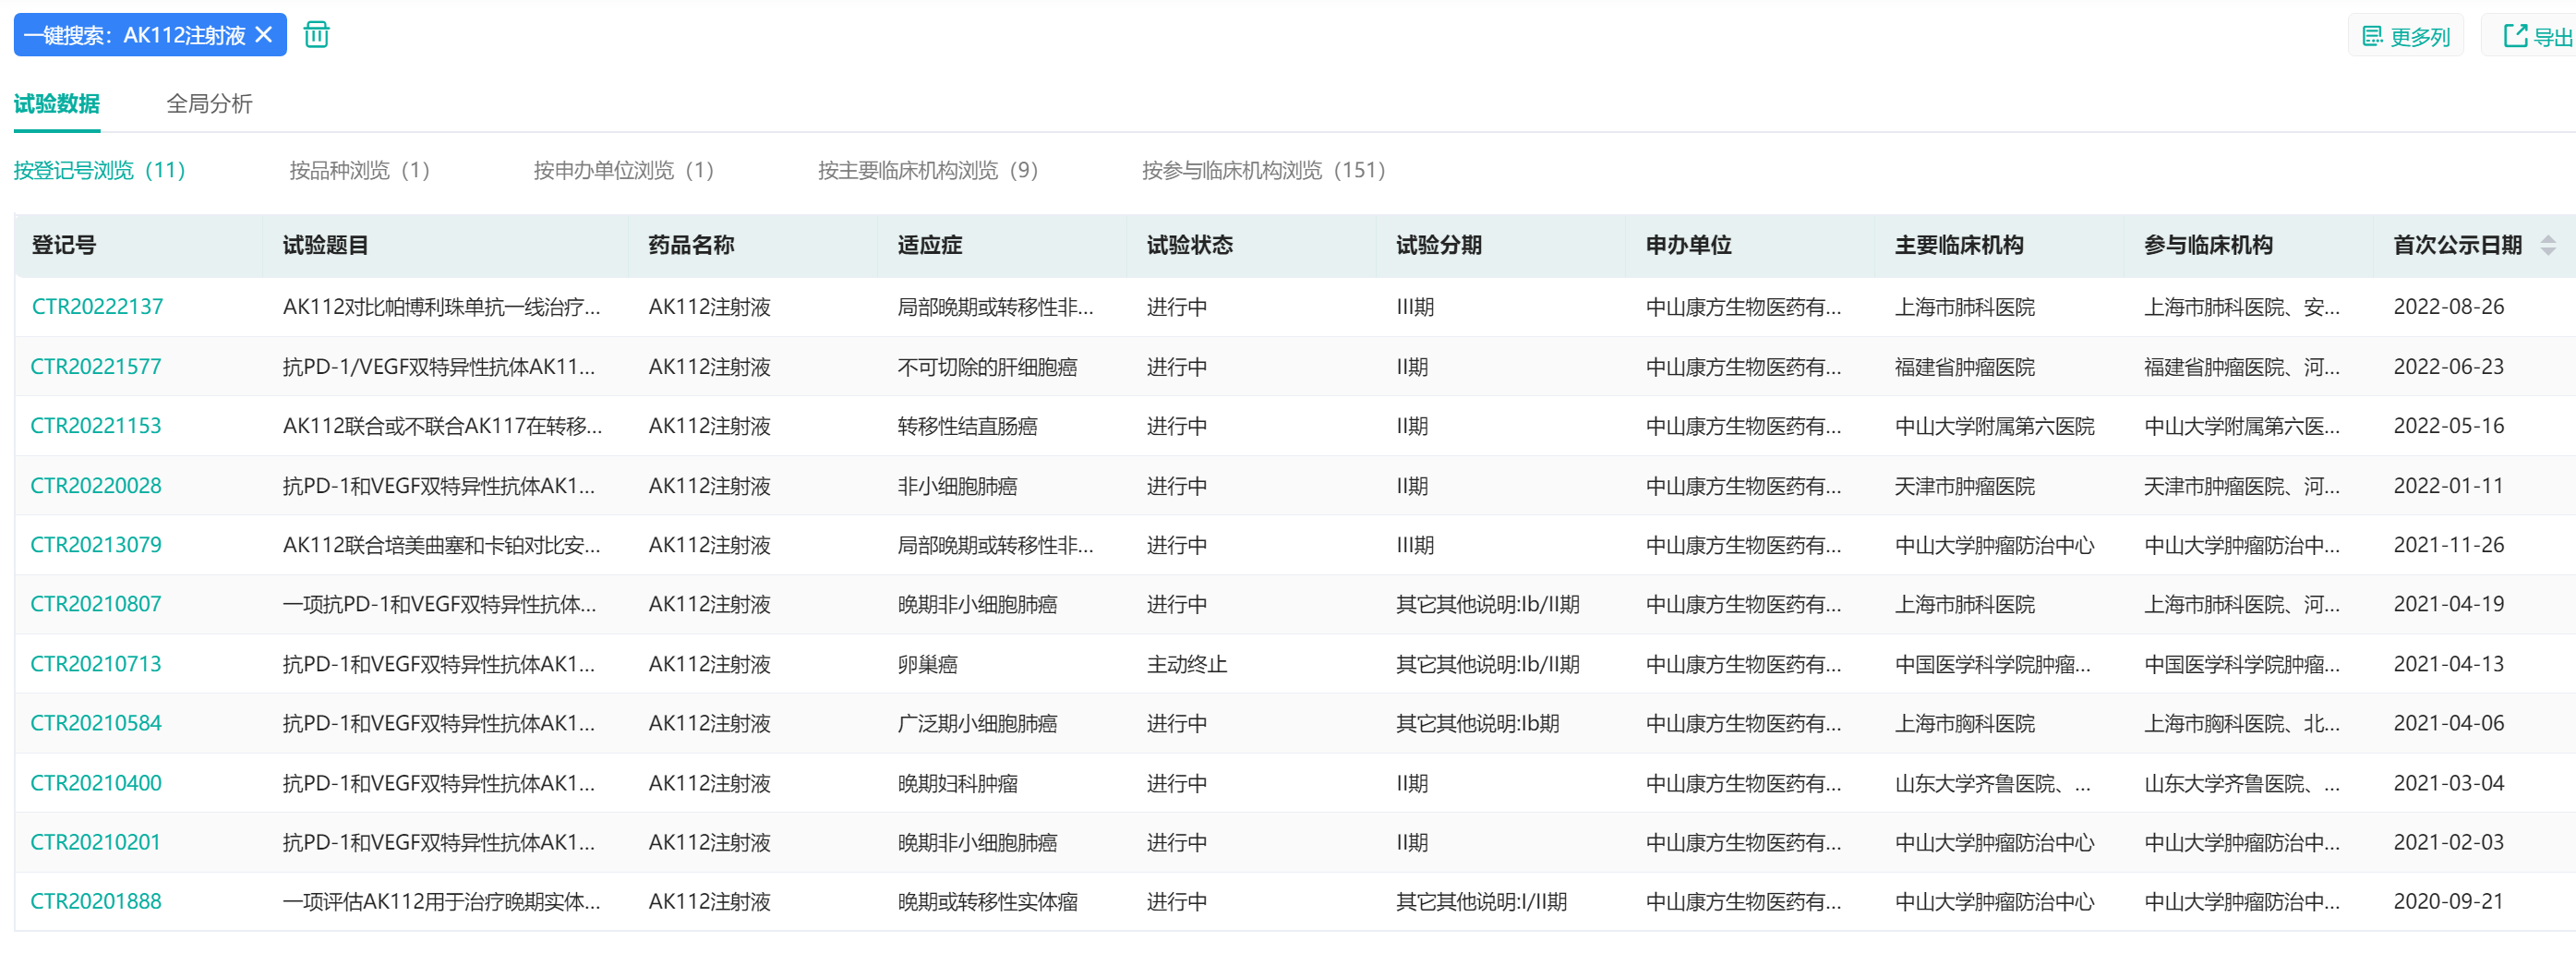Click the 首次公示日期 column header text
The image size is (2576, 953).
click(2458, 245)
